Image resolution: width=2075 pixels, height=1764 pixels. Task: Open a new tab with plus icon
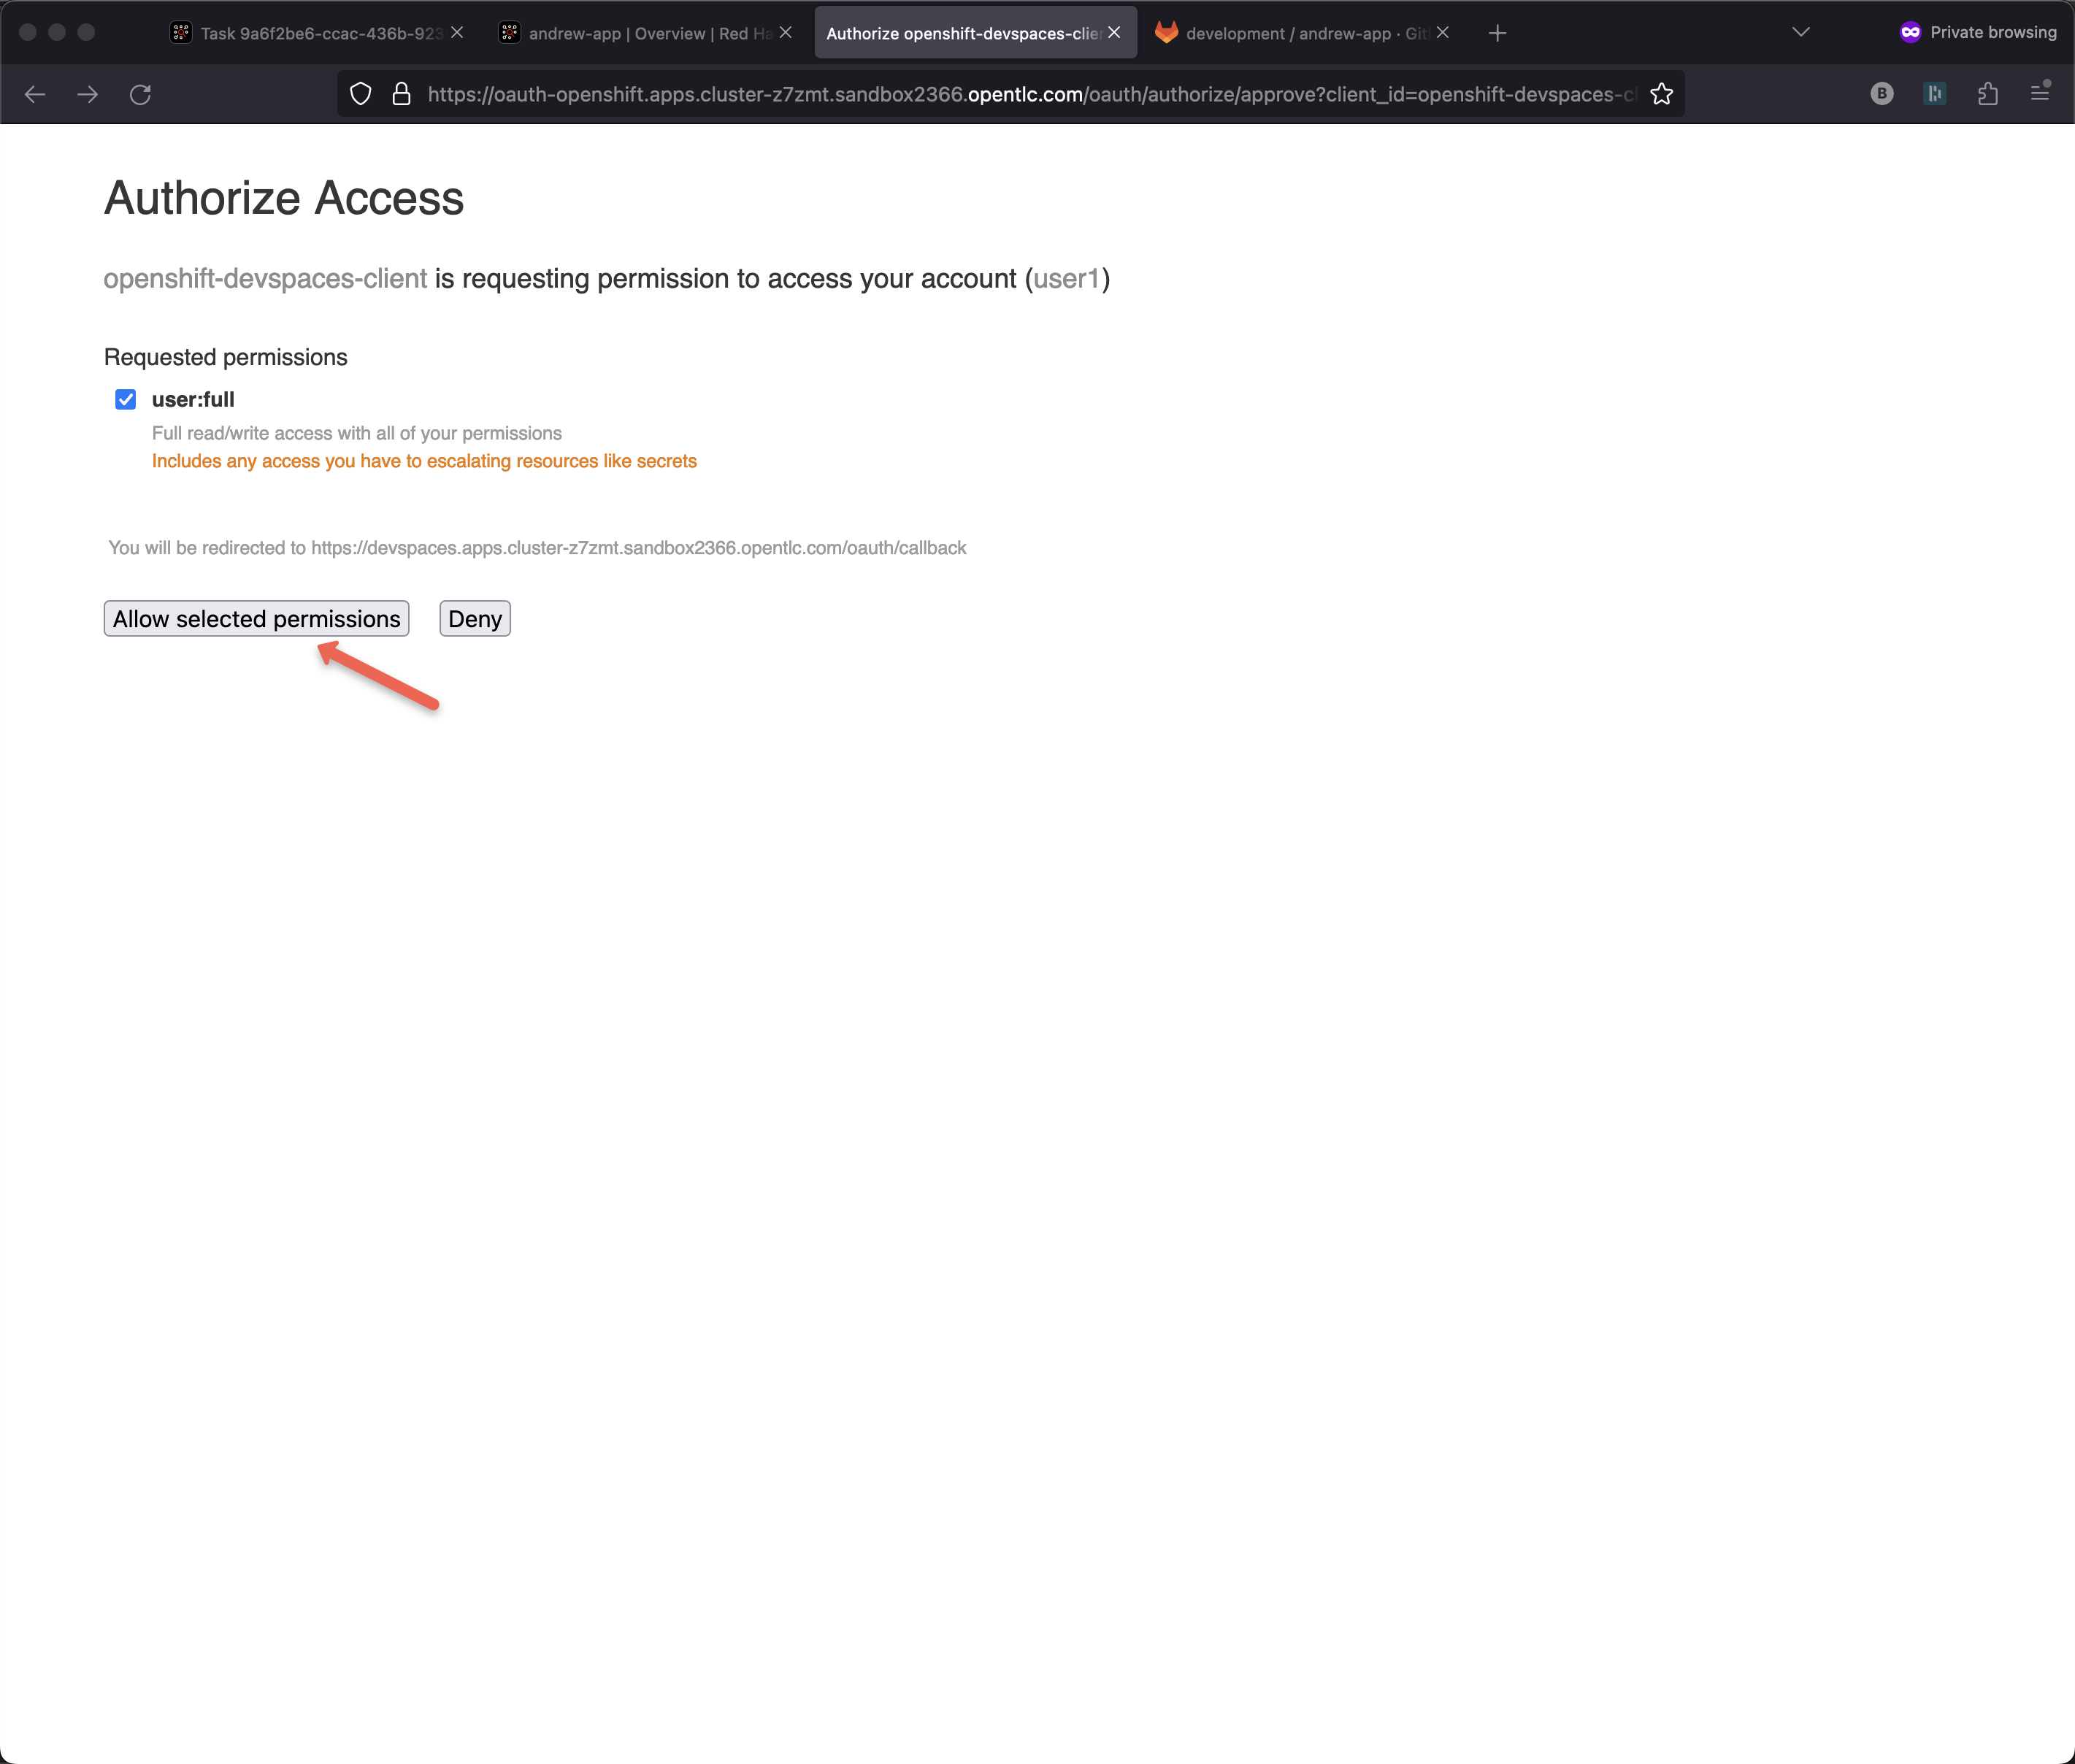pyautogui.click(x=1497, y=33)
